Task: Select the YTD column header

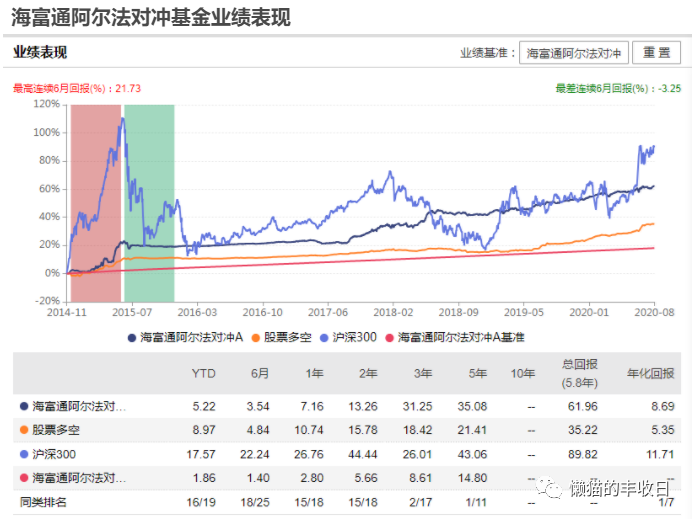Action: click(203, 374)
